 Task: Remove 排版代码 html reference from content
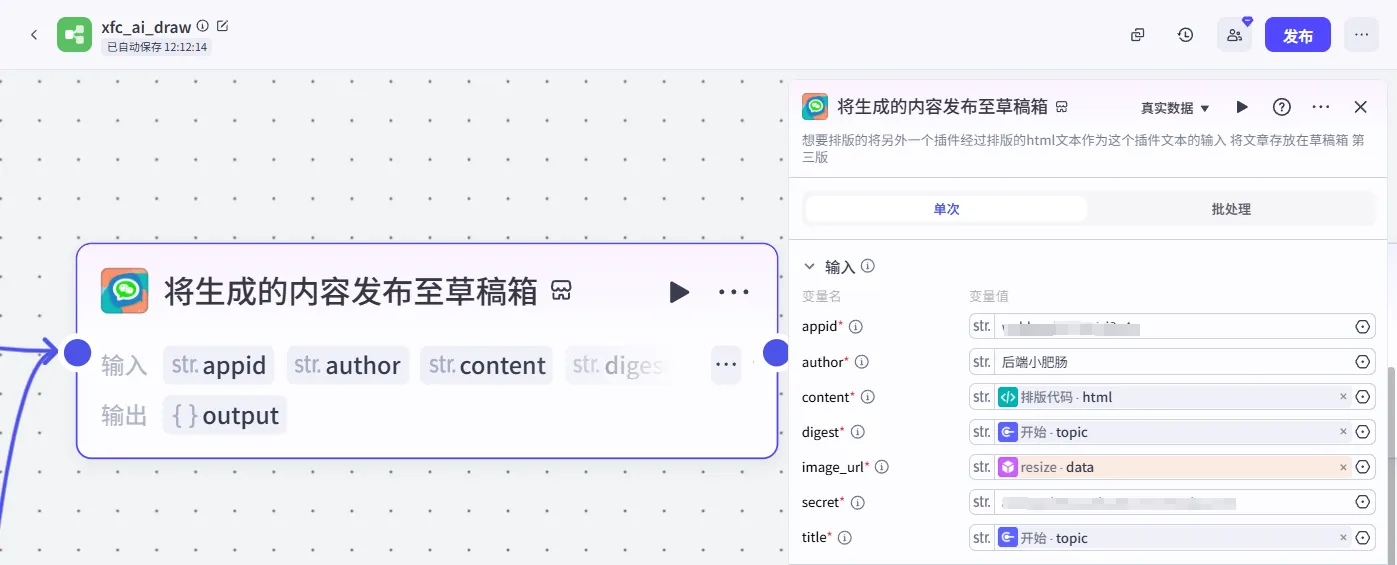(1343, 397)
